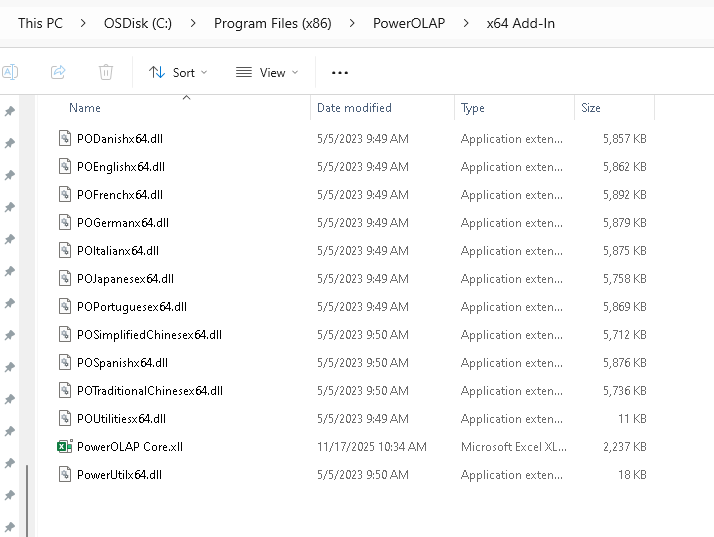714x537 pixels.
Task: Click the Rename toolbar icon
Action: [x=10, y=72]
